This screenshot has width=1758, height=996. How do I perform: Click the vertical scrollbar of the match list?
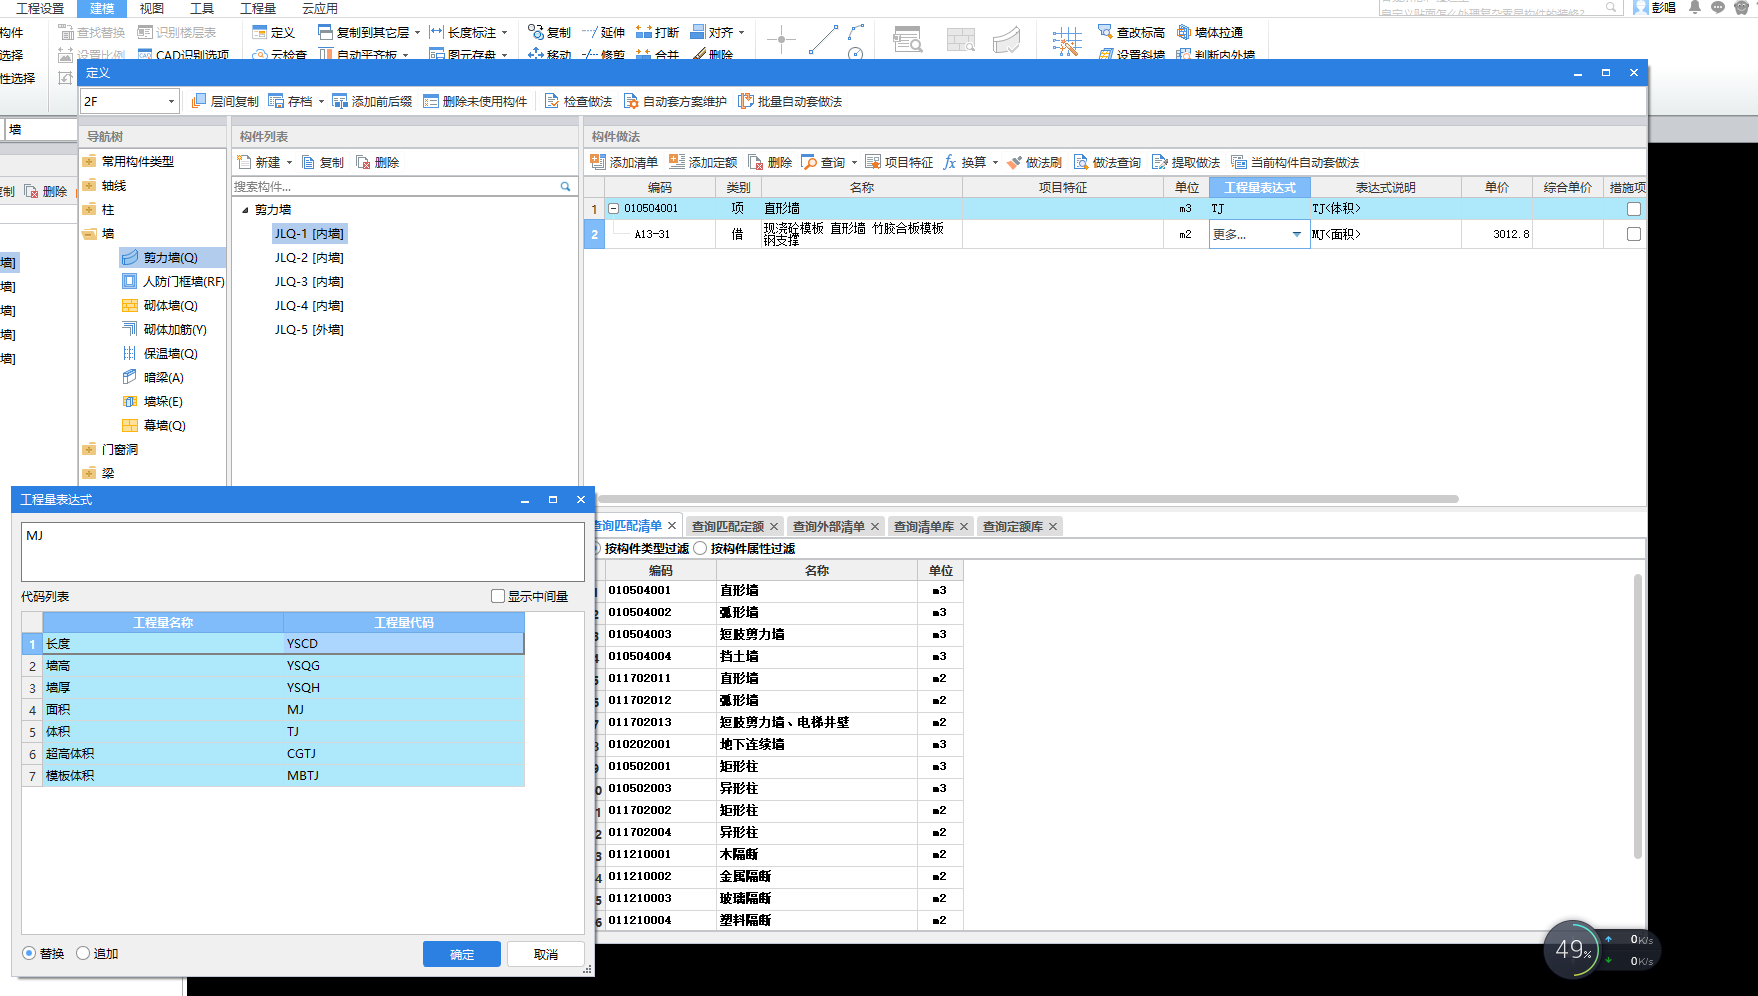(x=1638, y=715)
